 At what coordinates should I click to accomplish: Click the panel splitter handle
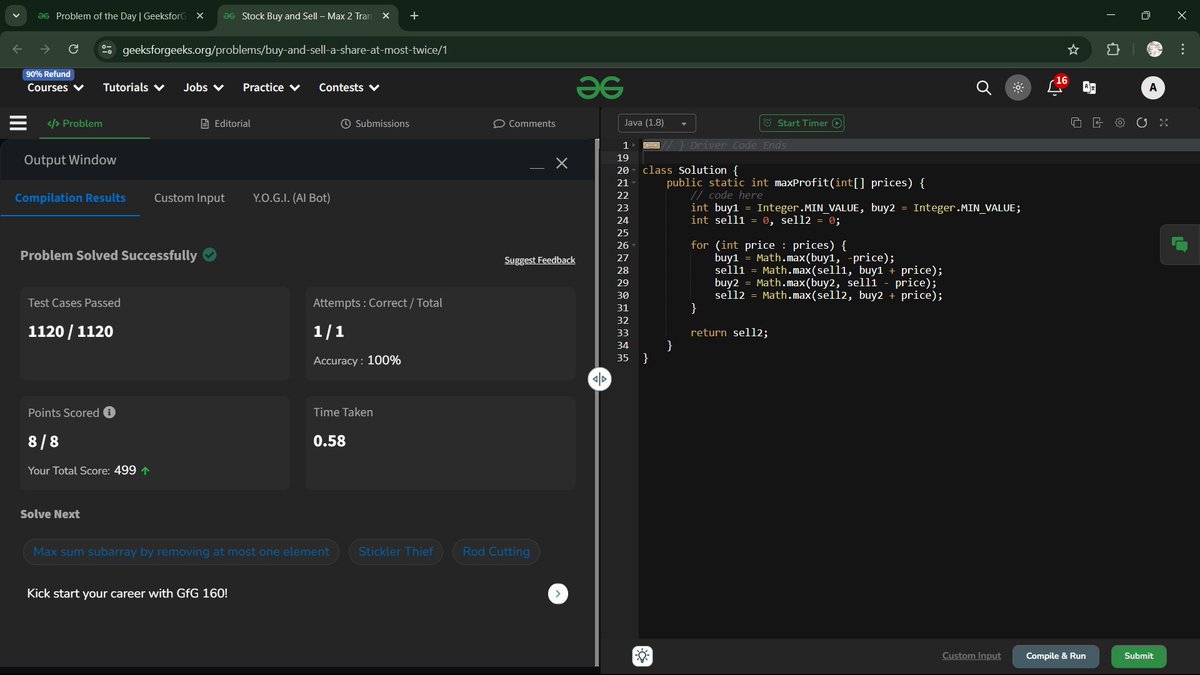point(599,379)
